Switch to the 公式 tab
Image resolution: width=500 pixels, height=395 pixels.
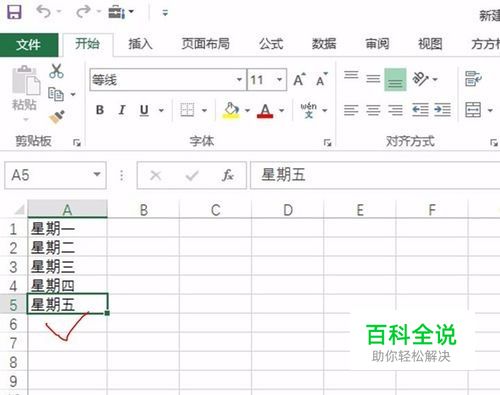pyautogui.click(x=271, y=44)
